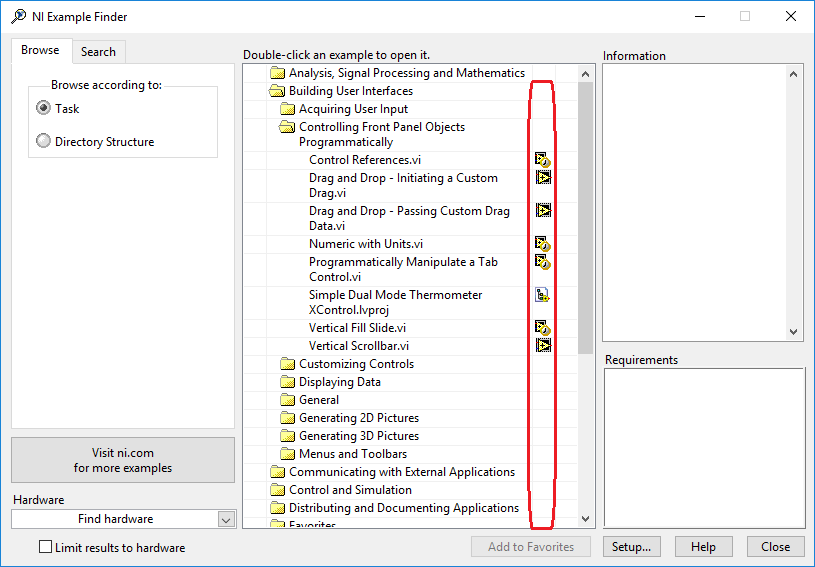
Task: Click the folder icon of Menus and Toolbars
Action: click(x=287, y=454)
